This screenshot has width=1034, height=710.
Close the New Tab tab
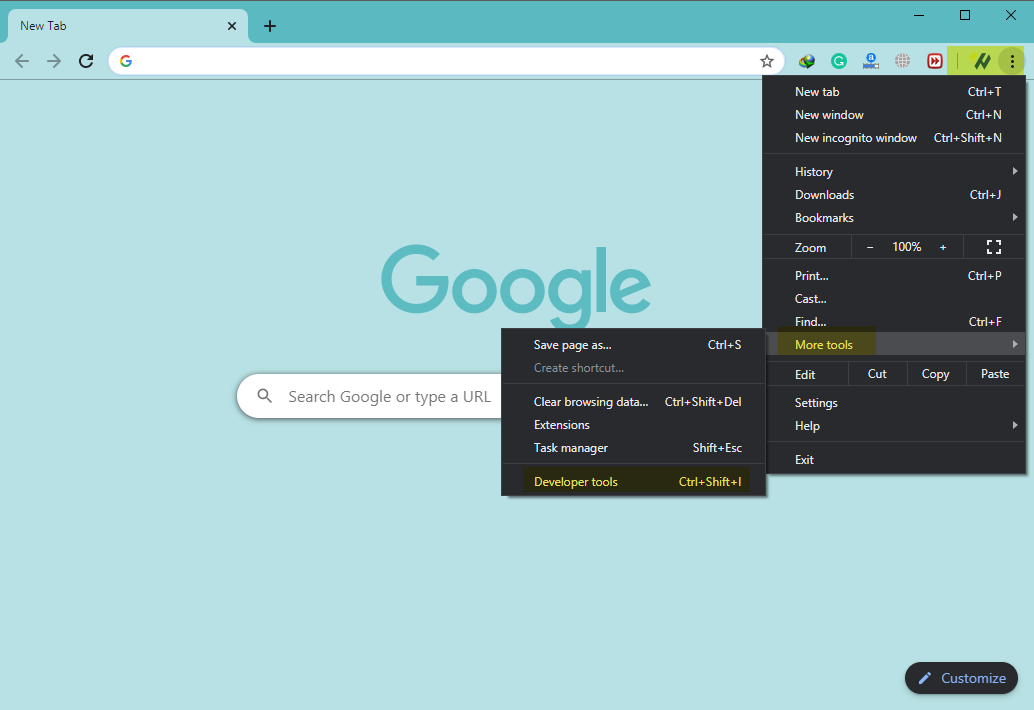tap(231, 26)
